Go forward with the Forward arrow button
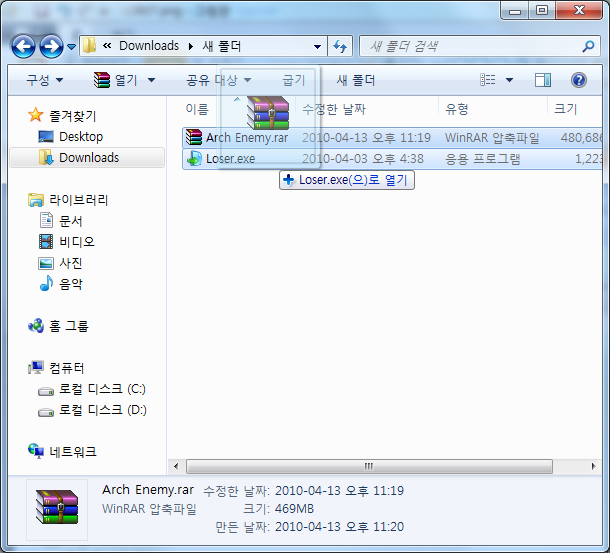This screenshot has height=553, width=610. click(x=51, y=47)
